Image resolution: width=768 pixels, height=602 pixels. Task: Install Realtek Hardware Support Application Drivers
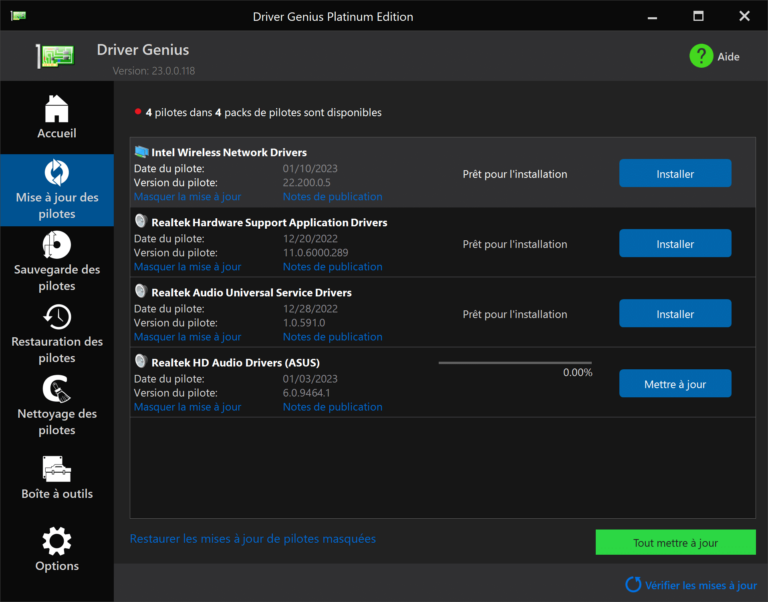(675, 244)
